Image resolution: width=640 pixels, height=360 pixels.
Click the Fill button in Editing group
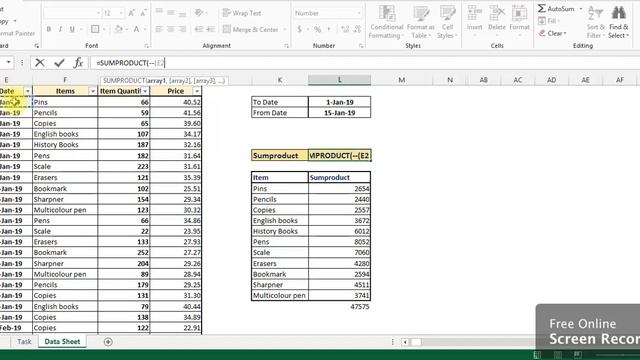(548, 21)
